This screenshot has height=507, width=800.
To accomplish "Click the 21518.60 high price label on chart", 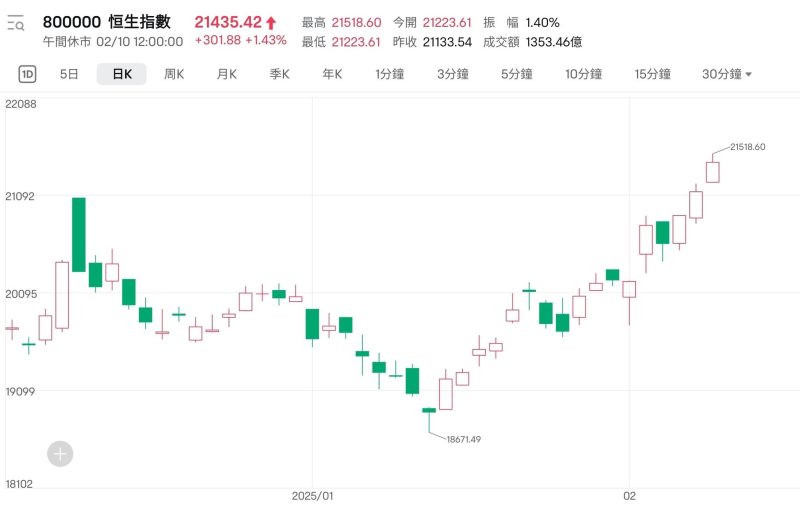I will tap(747, 147).
